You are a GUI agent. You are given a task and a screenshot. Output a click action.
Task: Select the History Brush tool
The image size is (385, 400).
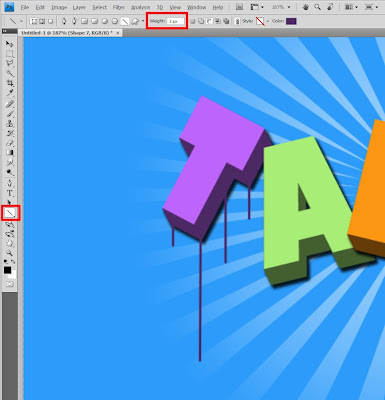point(10,133)
